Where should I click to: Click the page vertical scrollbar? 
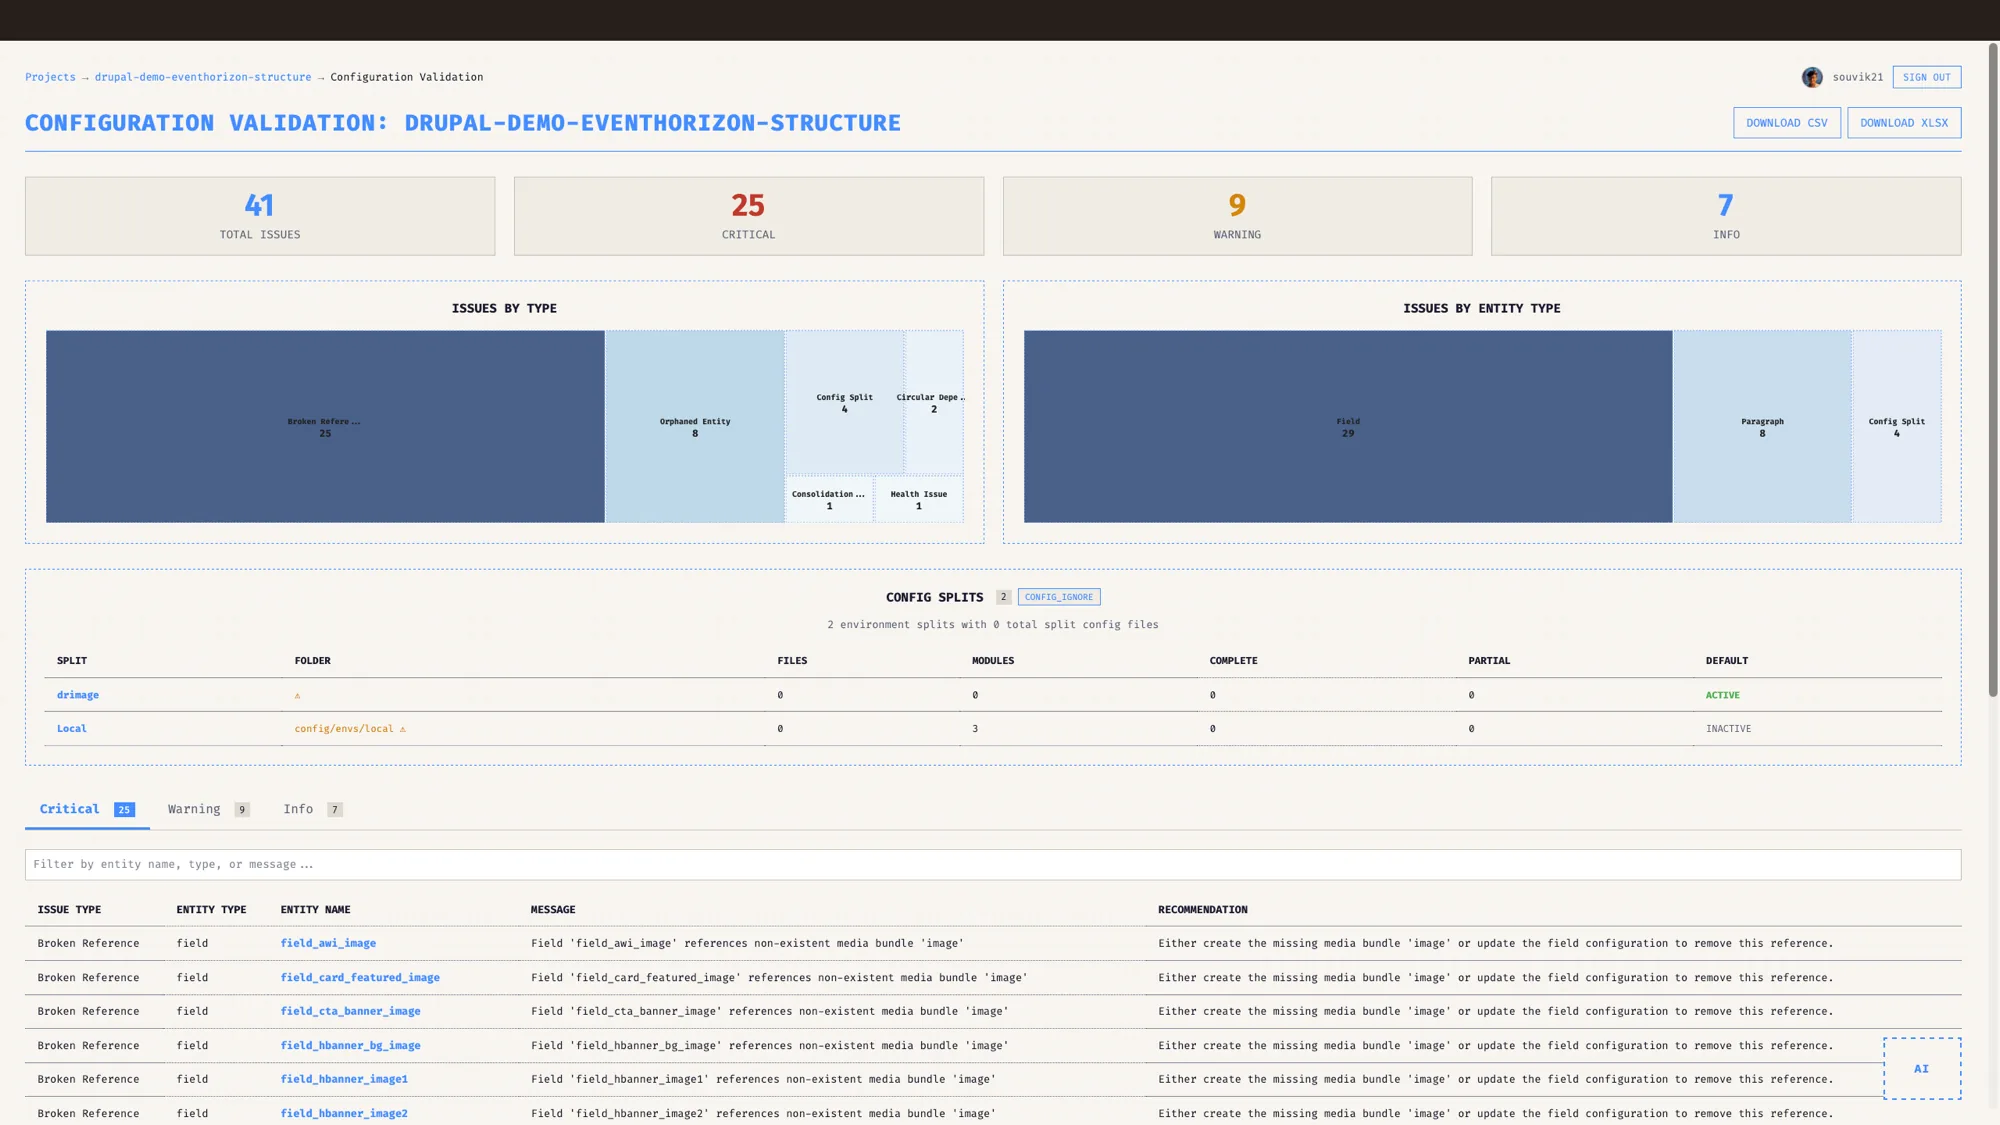(x=1993, y=370)
